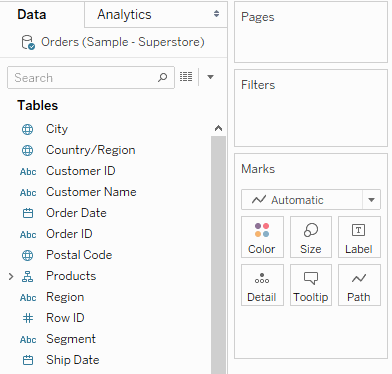This screenshot has height=374, width=392.
Task: Open the Analytics pane switcher arrows
Action: tap(217, 14)
